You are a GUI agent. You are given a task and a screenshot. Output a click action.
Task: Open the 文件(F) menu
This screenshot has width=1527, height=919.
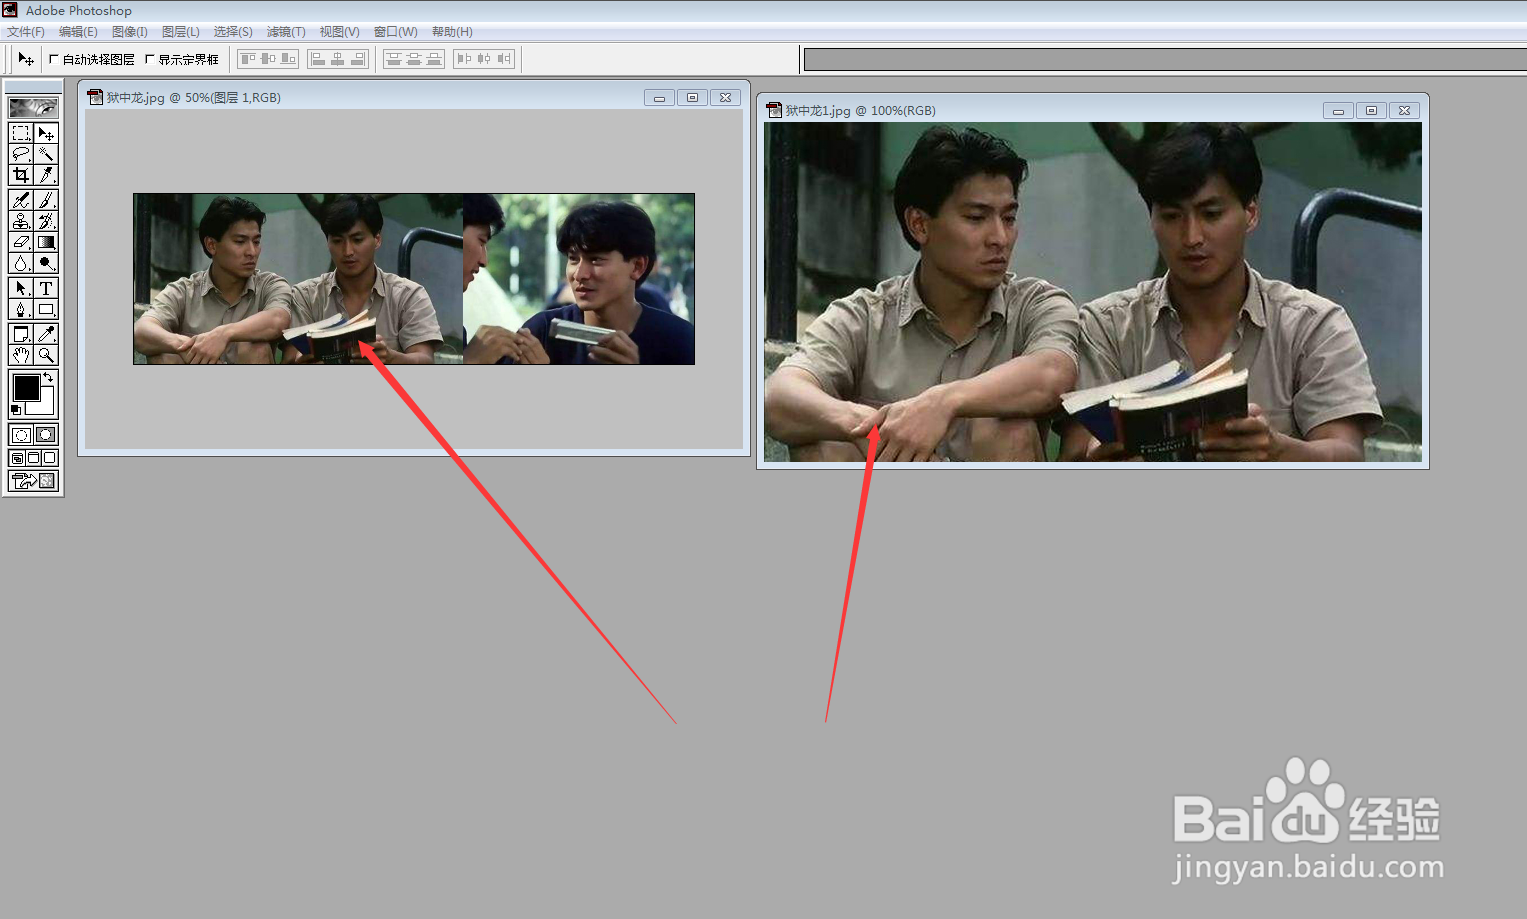(x=26, y=32)
